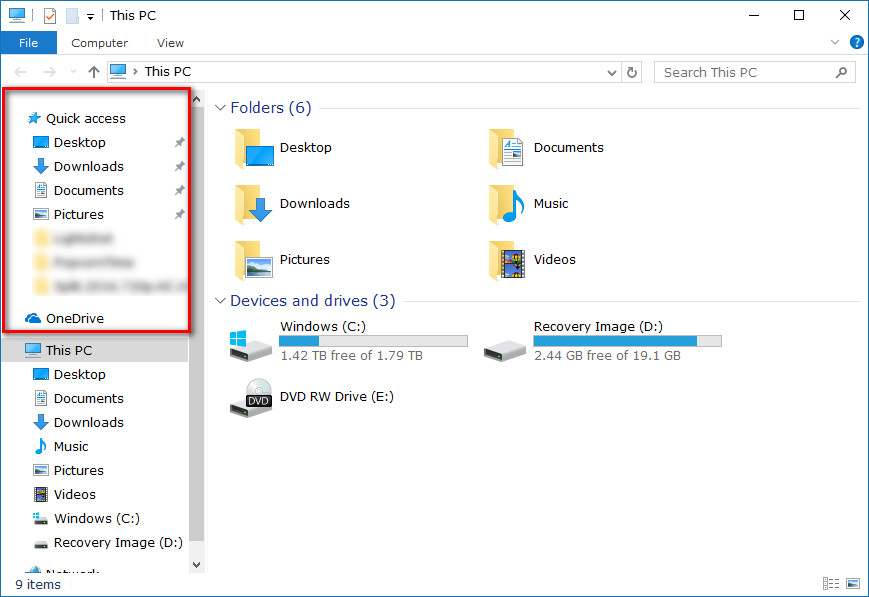Click the Help question mark button
Screen dimensions: 869x597
(857, 42)
